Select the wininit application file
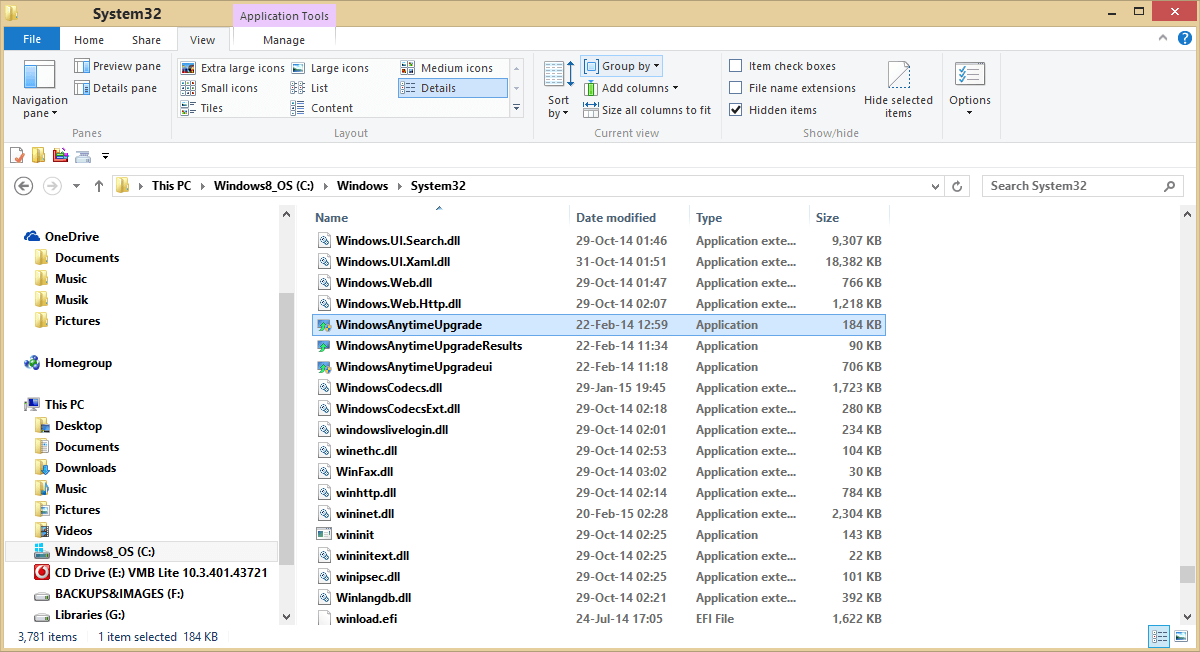Screen dimensions: 1200x652 pos(598,535)
